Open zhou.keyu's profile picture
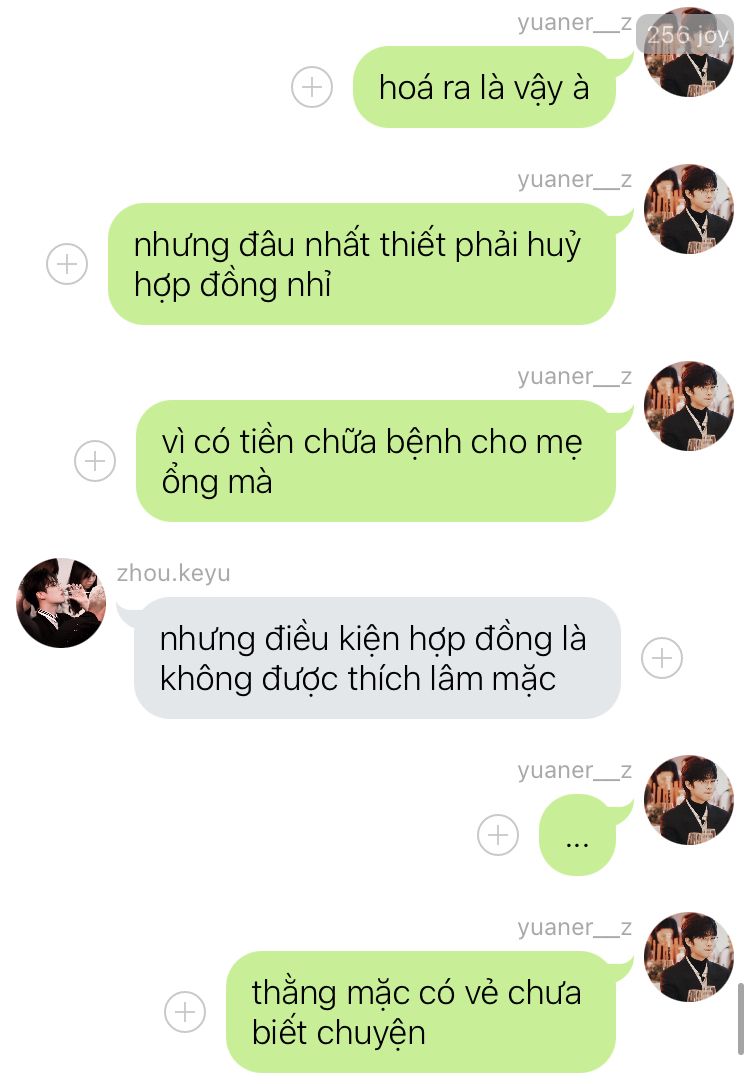 click(61, 603)
